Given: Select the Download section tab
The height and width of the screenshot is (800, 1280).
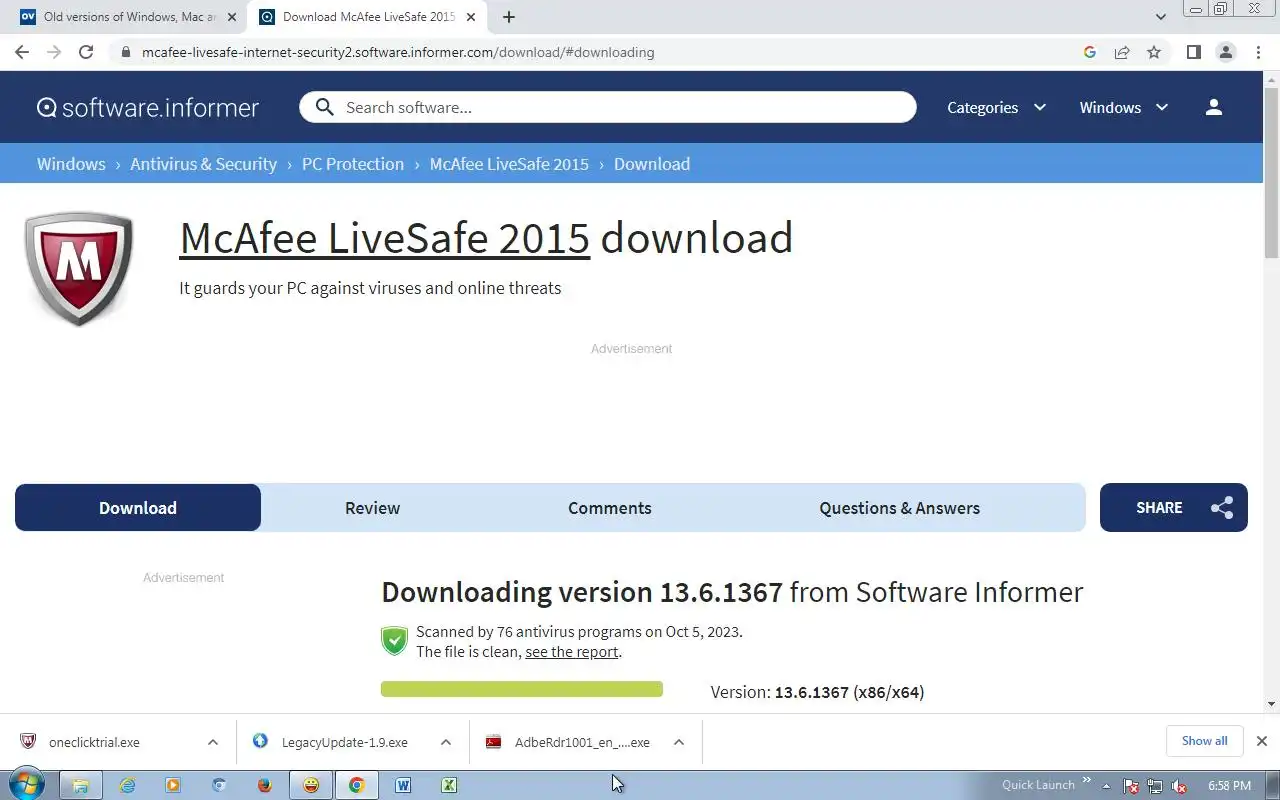Looking at the screenshot, I should (138, 508).
